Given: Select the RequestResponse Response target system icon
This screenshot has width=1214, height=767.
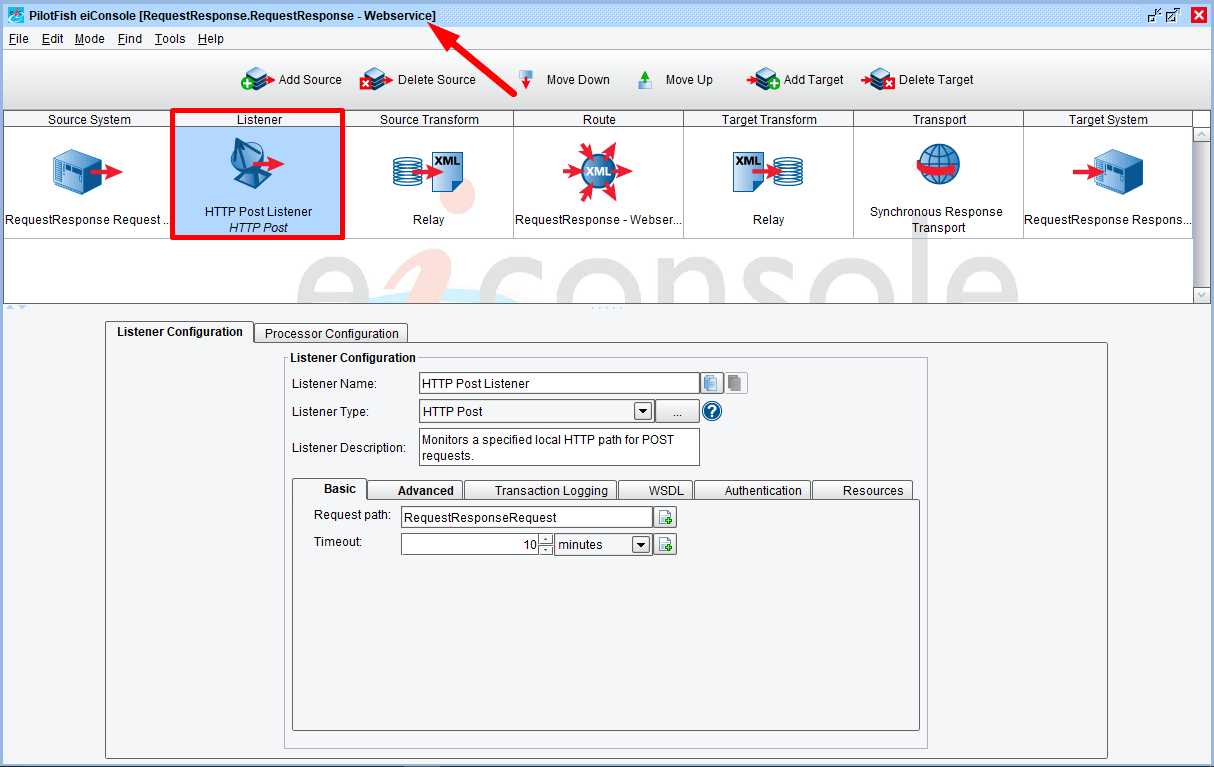Looking at the screenshot, I should (1108, 172).
